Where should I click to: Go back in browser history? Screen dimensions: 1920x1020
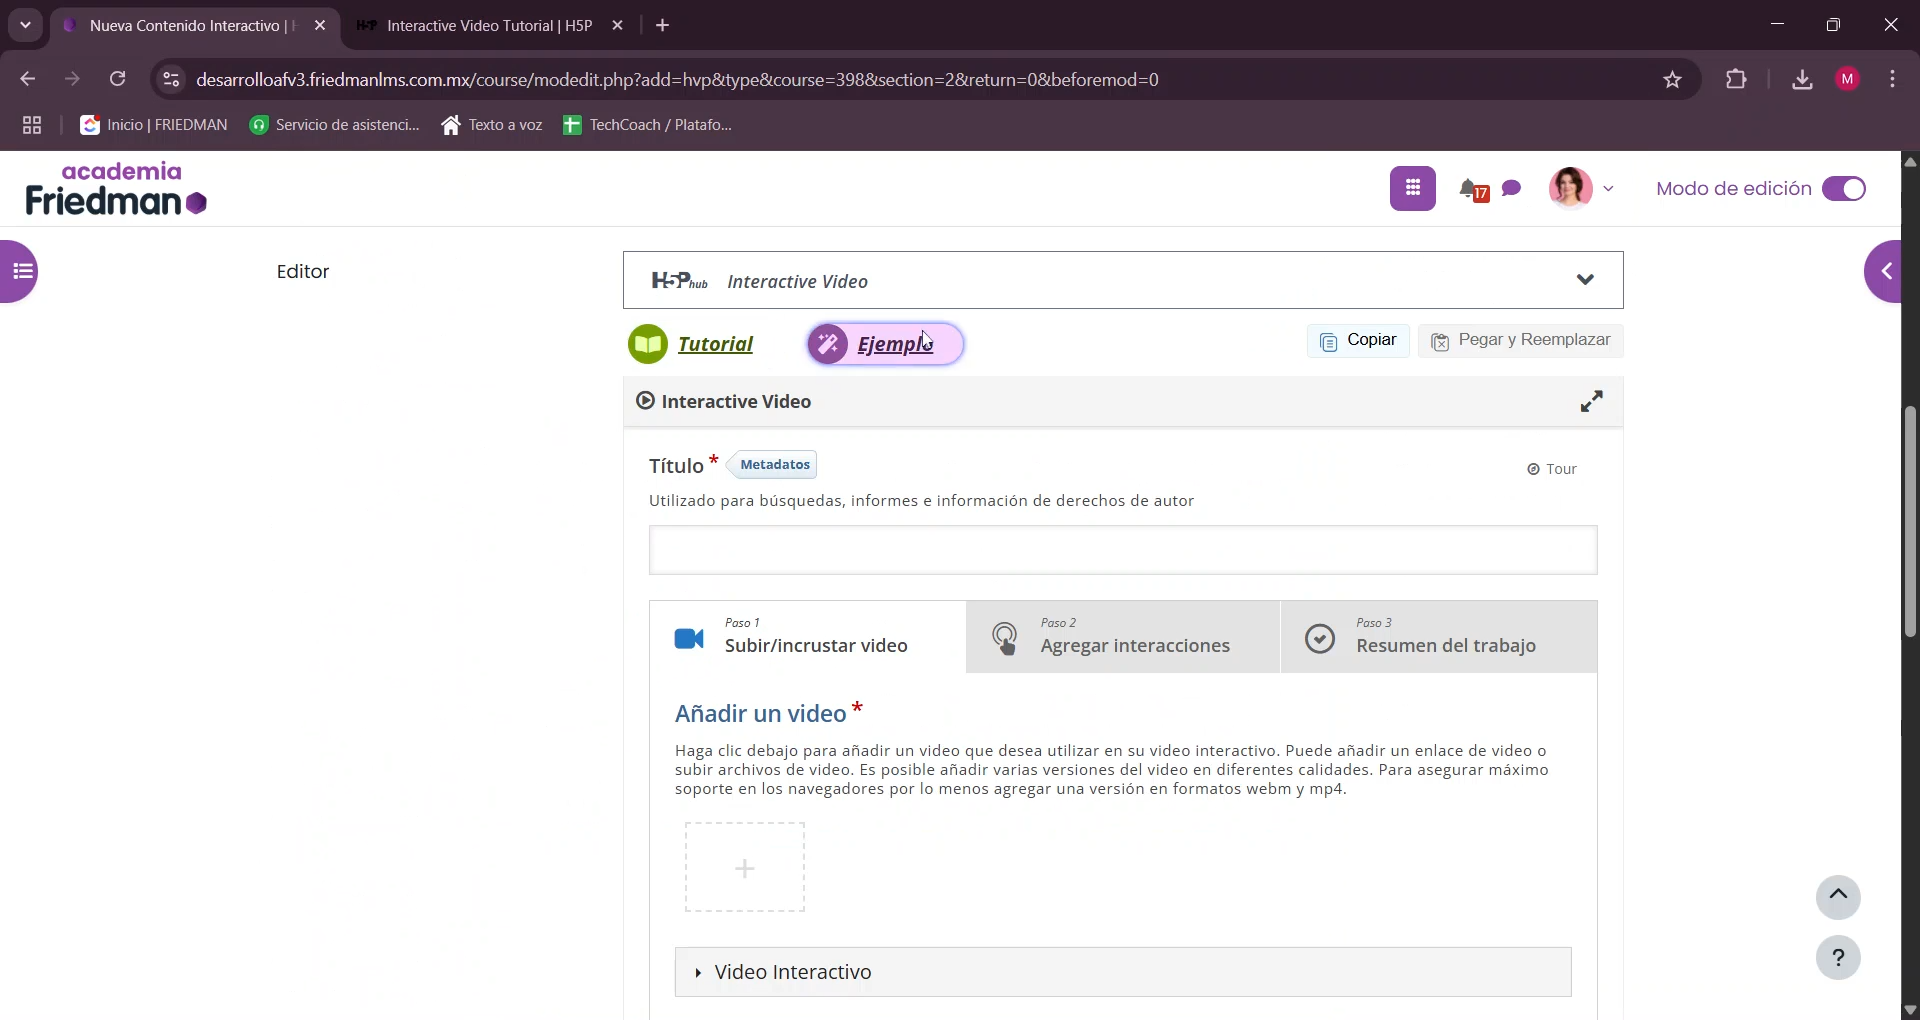click(27, 79)
